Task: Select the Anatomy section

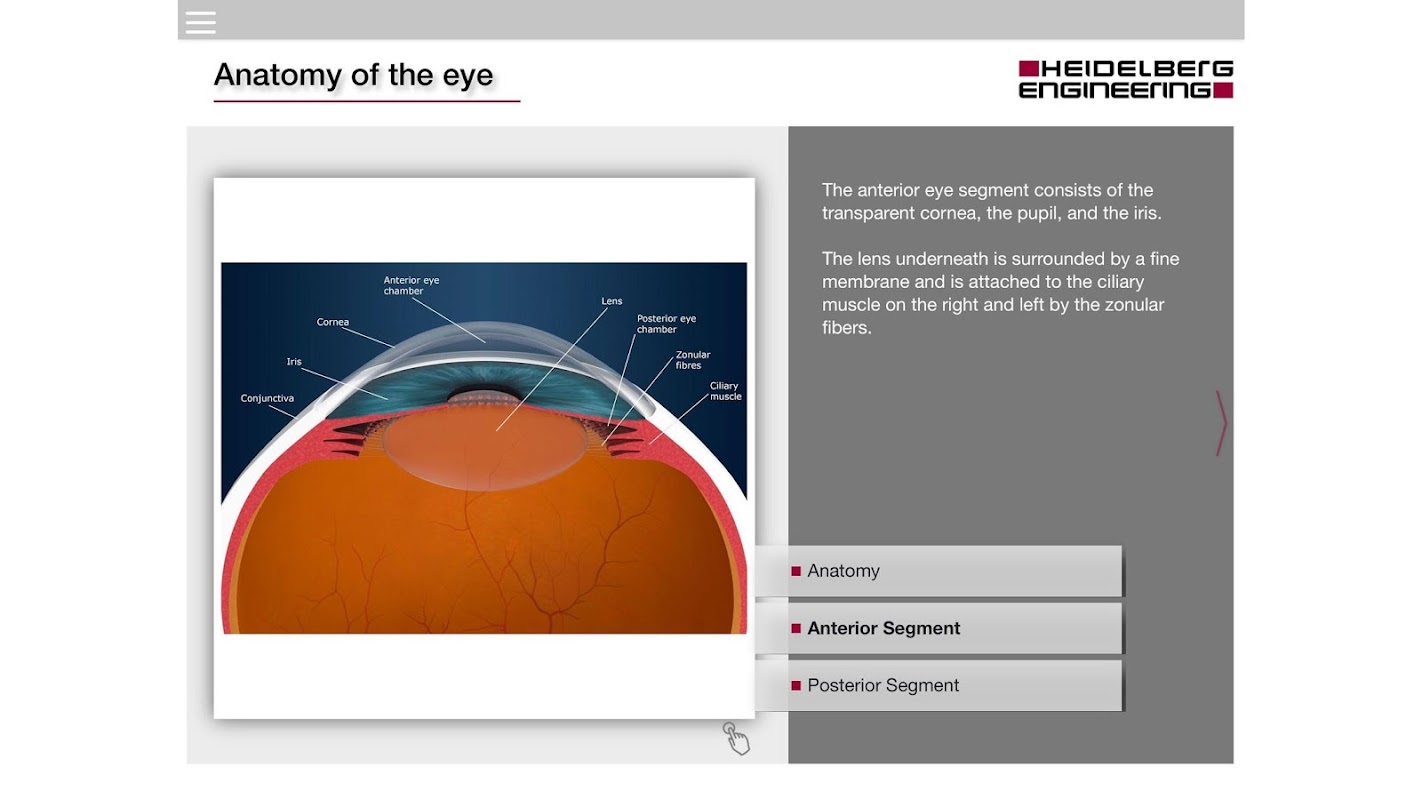Action: click(938, 571)
